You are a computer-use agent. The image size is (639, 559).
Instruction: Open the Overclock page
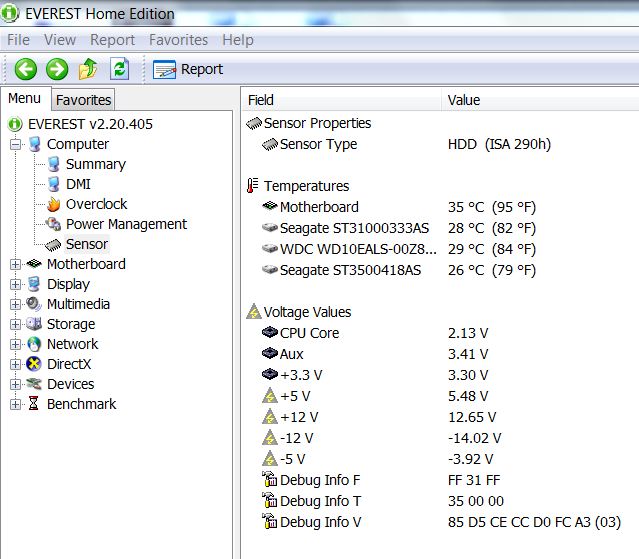[x=97, y=204]
